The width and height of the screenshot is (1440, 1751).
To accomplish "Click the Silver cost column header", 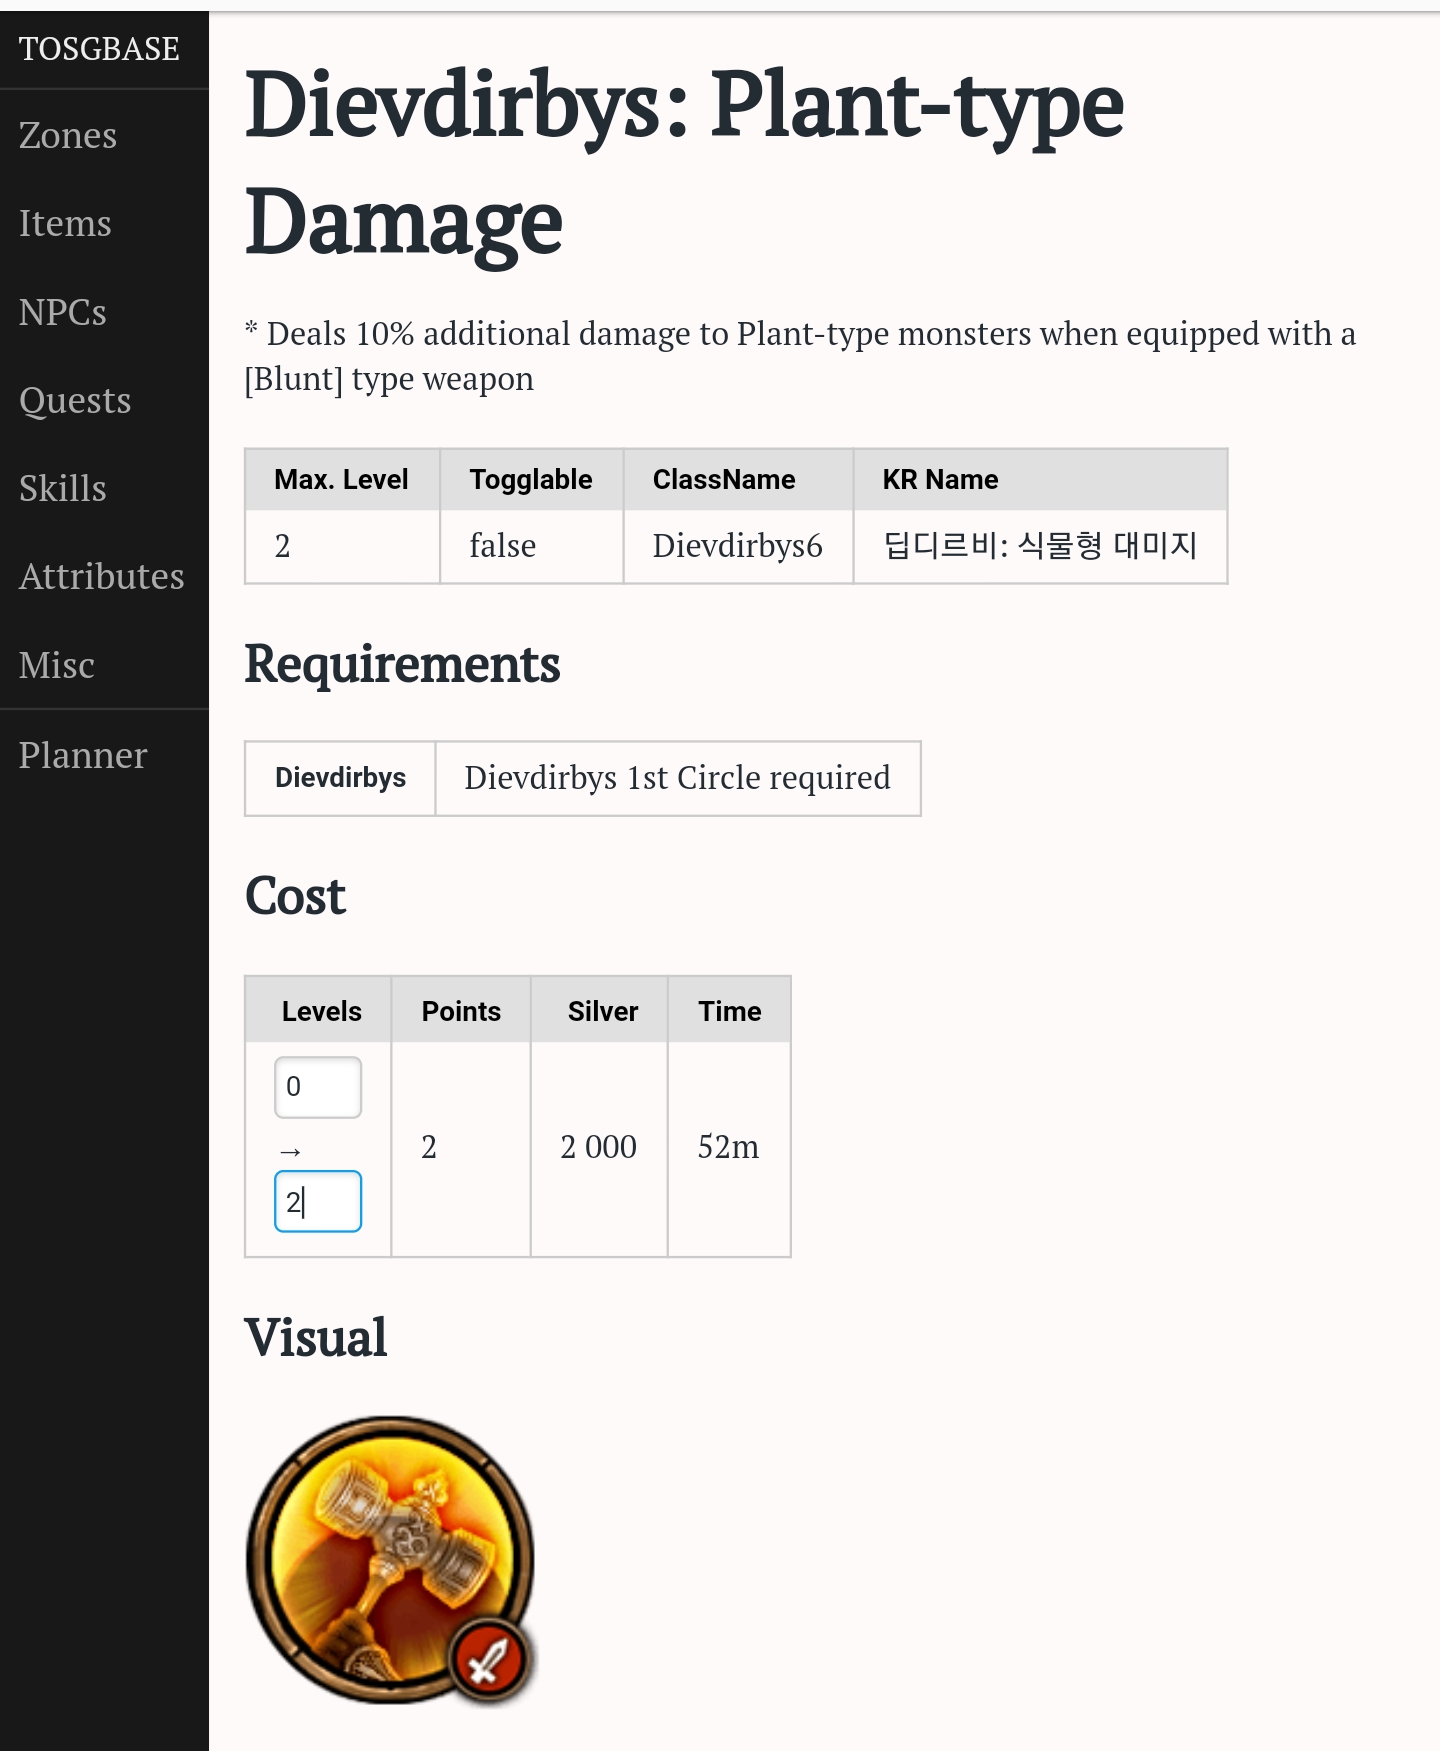I will pos(602,1011).
